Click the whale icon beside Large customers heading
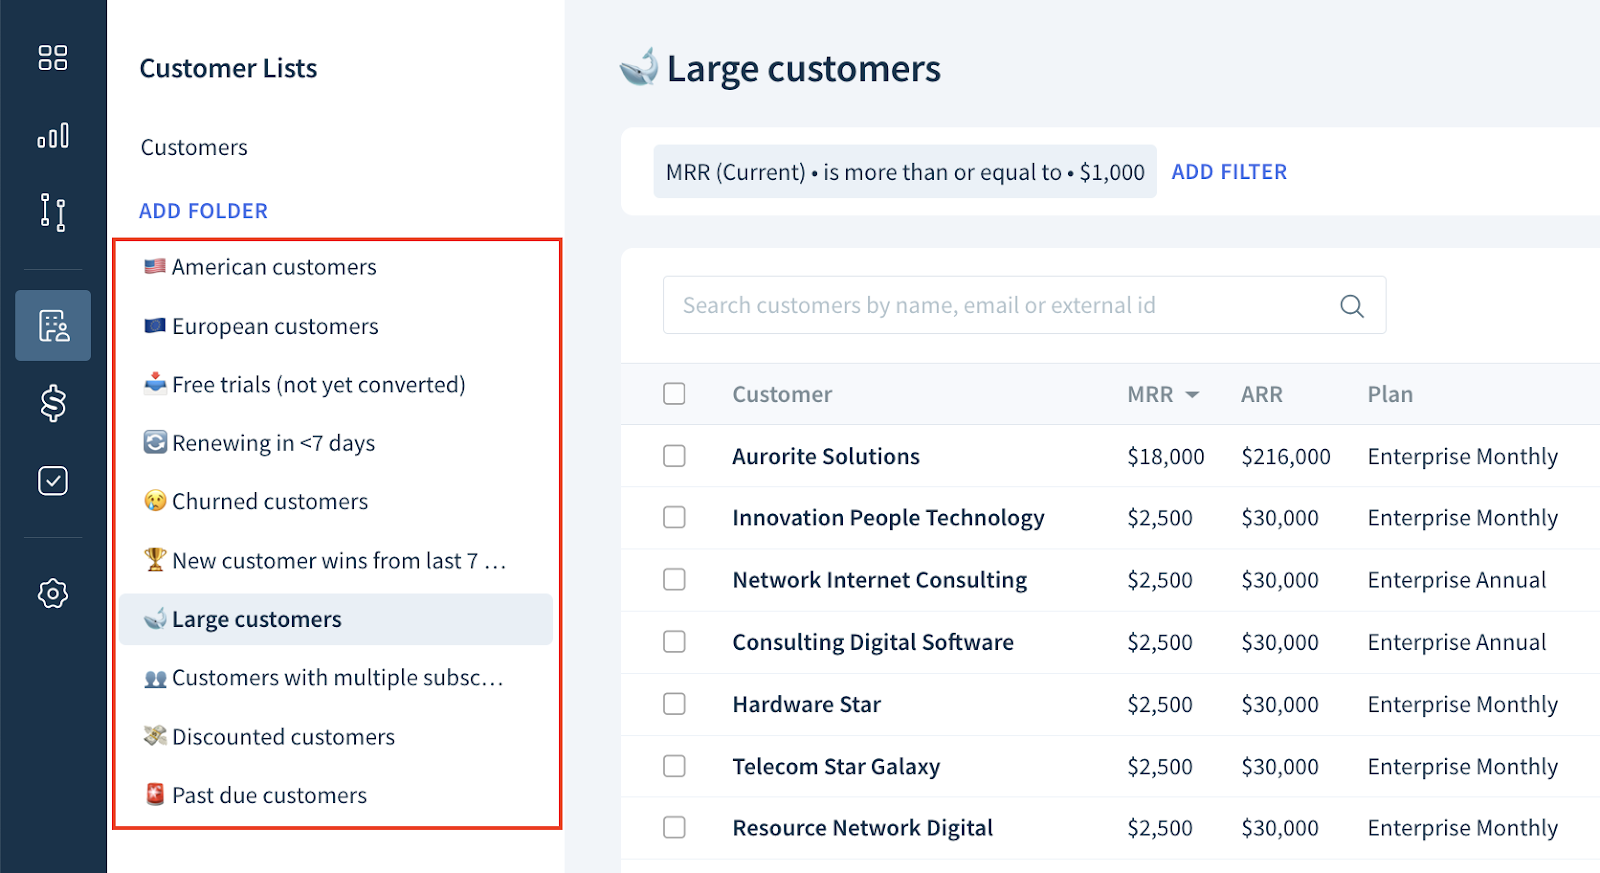 coord(639,67)
